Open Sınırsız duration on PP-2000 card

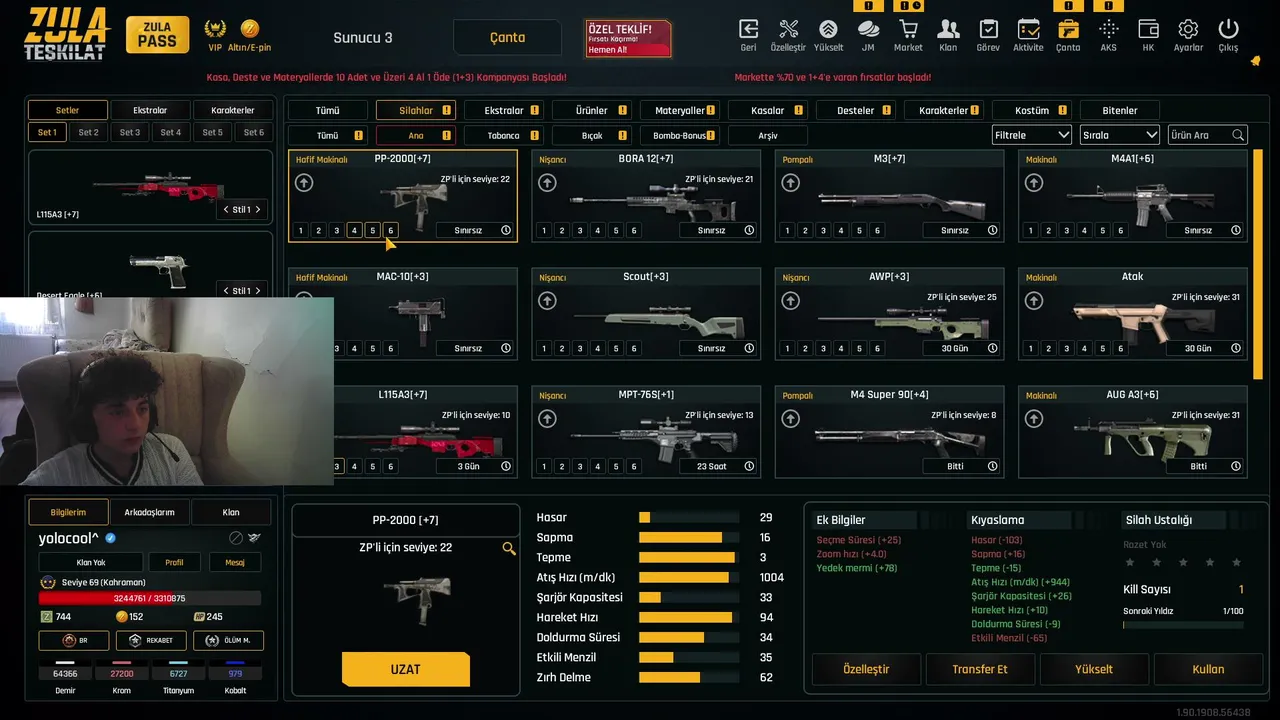(x=475, y=230)
